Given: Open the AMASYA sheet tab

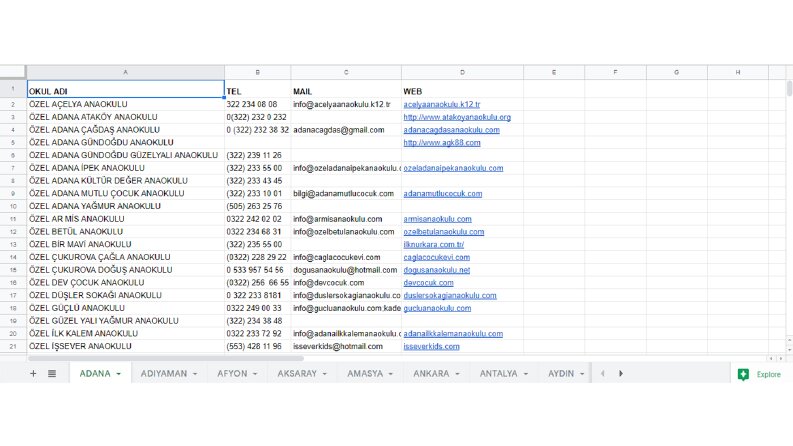Looking at the screenshot, I should pos(365,374).
